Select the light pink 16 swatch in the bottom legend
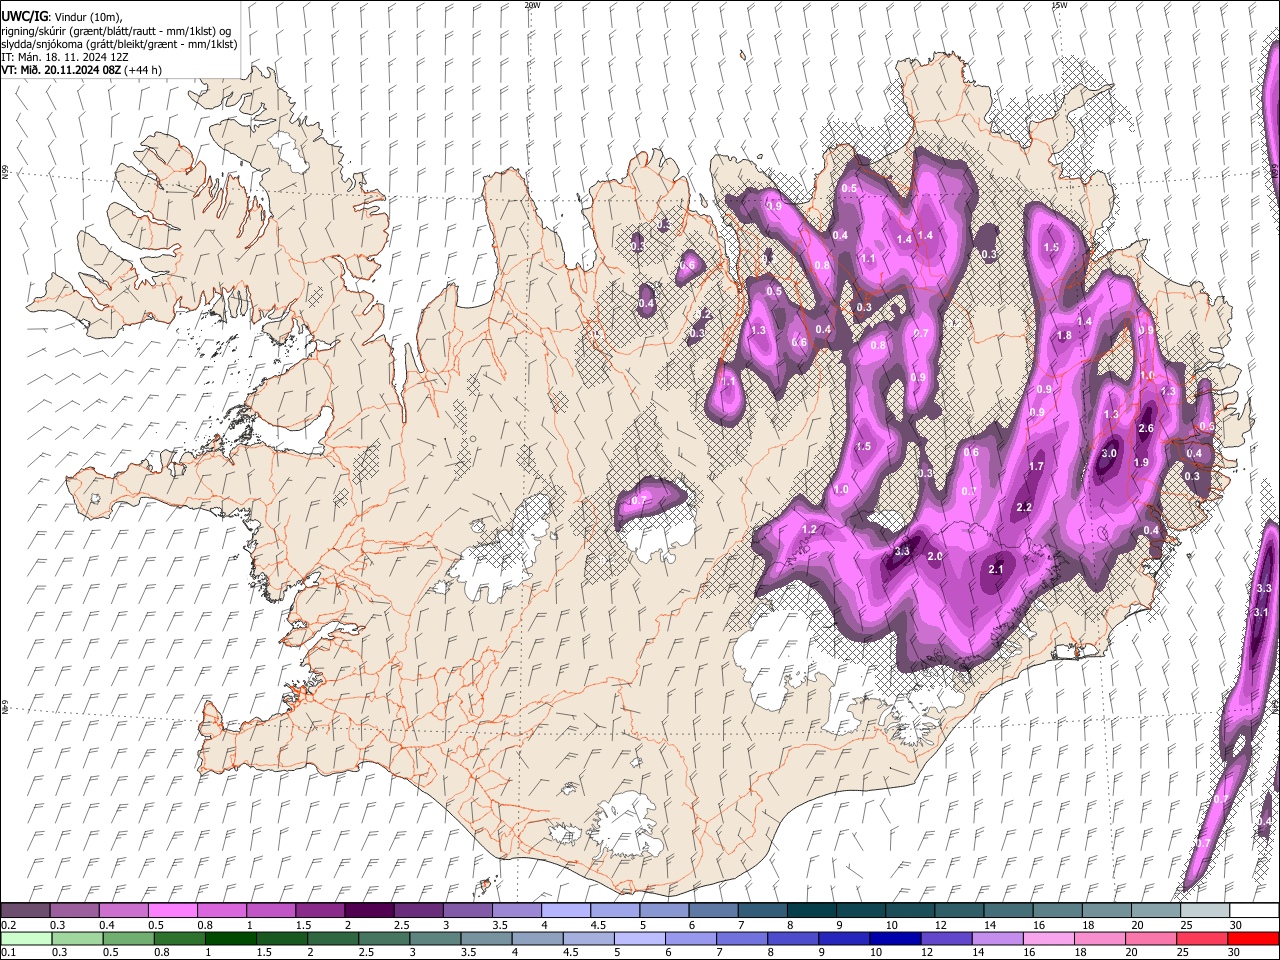This screenshot has height=960, width=1280. point(1049,938)
